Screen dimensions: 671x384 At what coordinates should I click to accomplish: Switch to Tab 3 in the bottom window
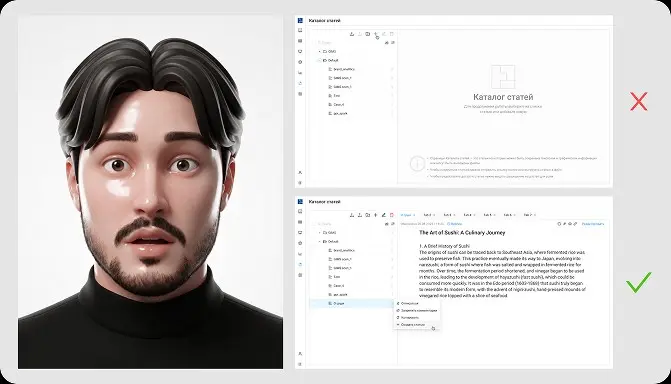448,215
